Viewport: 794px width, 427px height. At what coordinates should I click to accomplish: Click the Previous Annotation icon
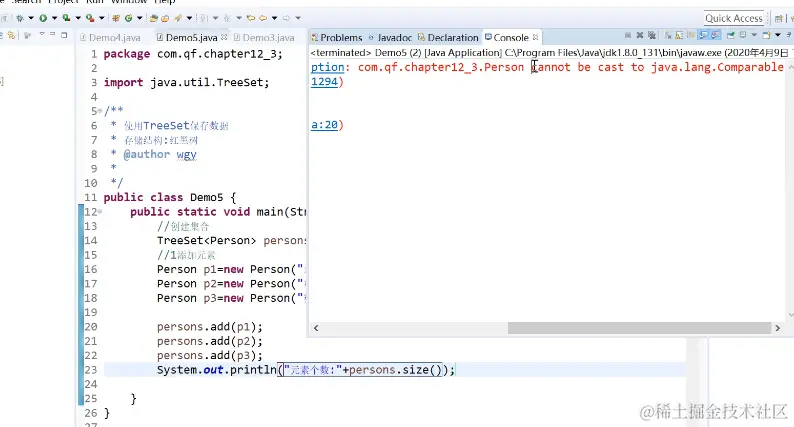226,18
